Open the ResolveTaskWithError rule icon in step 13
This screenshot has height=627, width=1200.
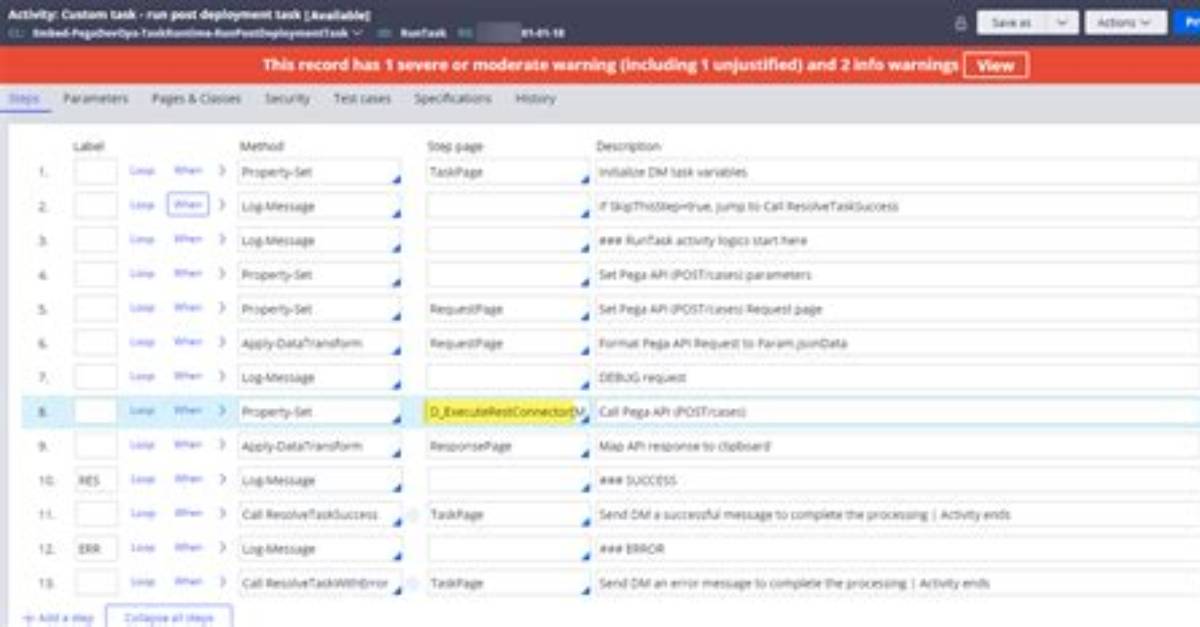point(412,583)
